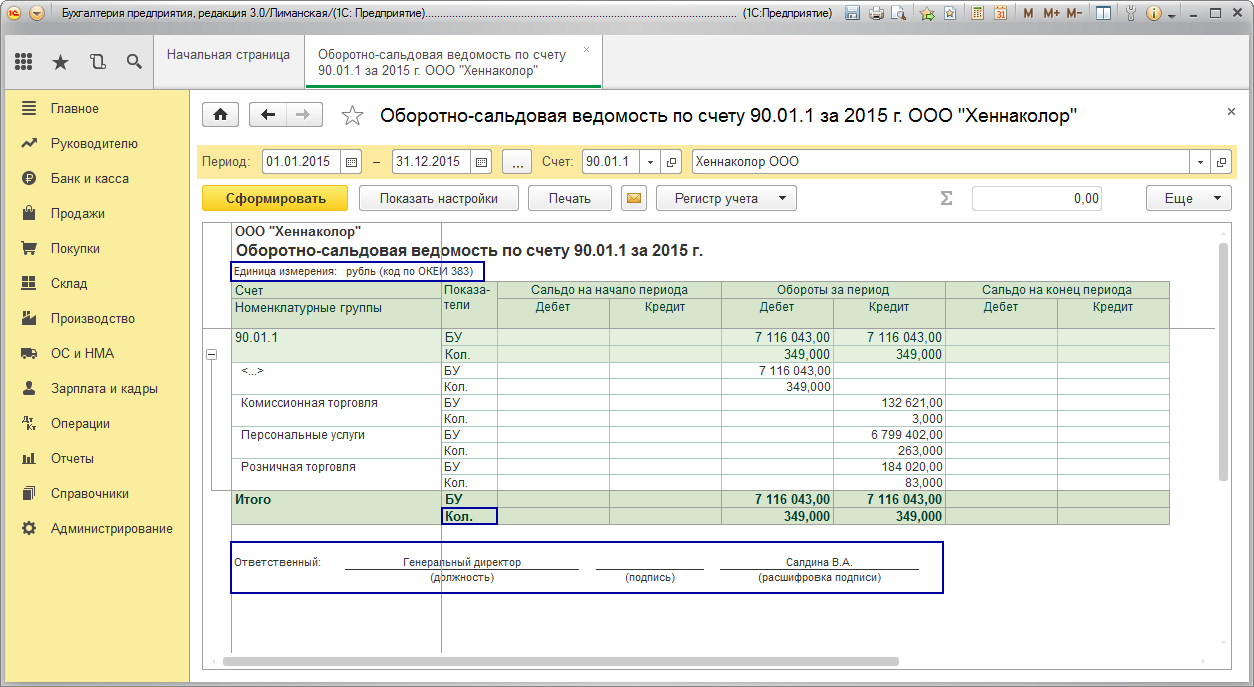Open the Еще menu dropdown
The height and width of the screenshot is (687, 1254).
[1187, 198]
